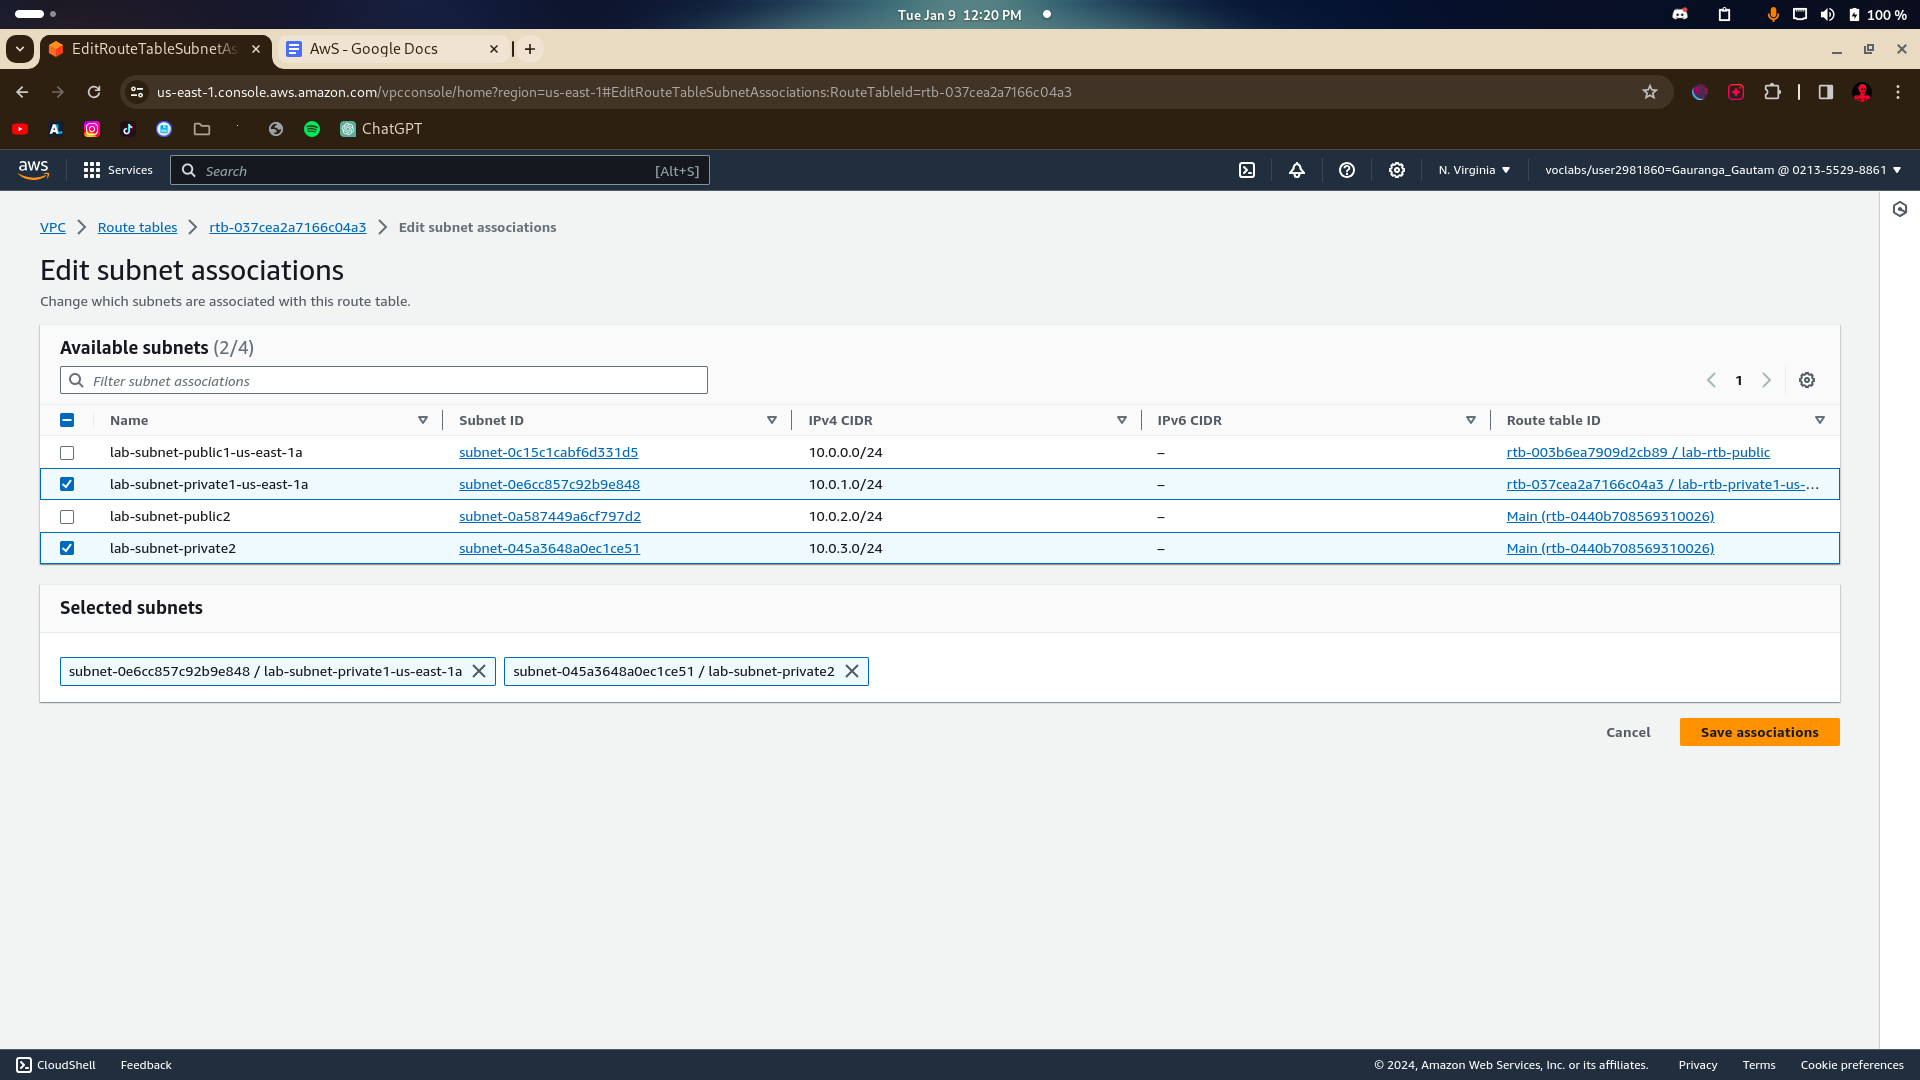
Task: Expand the N. Virginia region dropdown
Action: tap(1474, 170)
